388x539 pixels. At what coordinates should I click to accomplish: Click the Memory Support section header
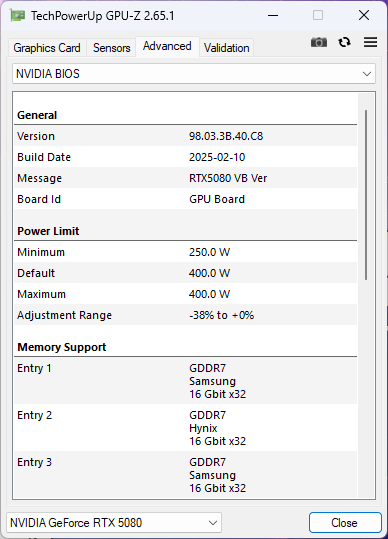[62, 347]
